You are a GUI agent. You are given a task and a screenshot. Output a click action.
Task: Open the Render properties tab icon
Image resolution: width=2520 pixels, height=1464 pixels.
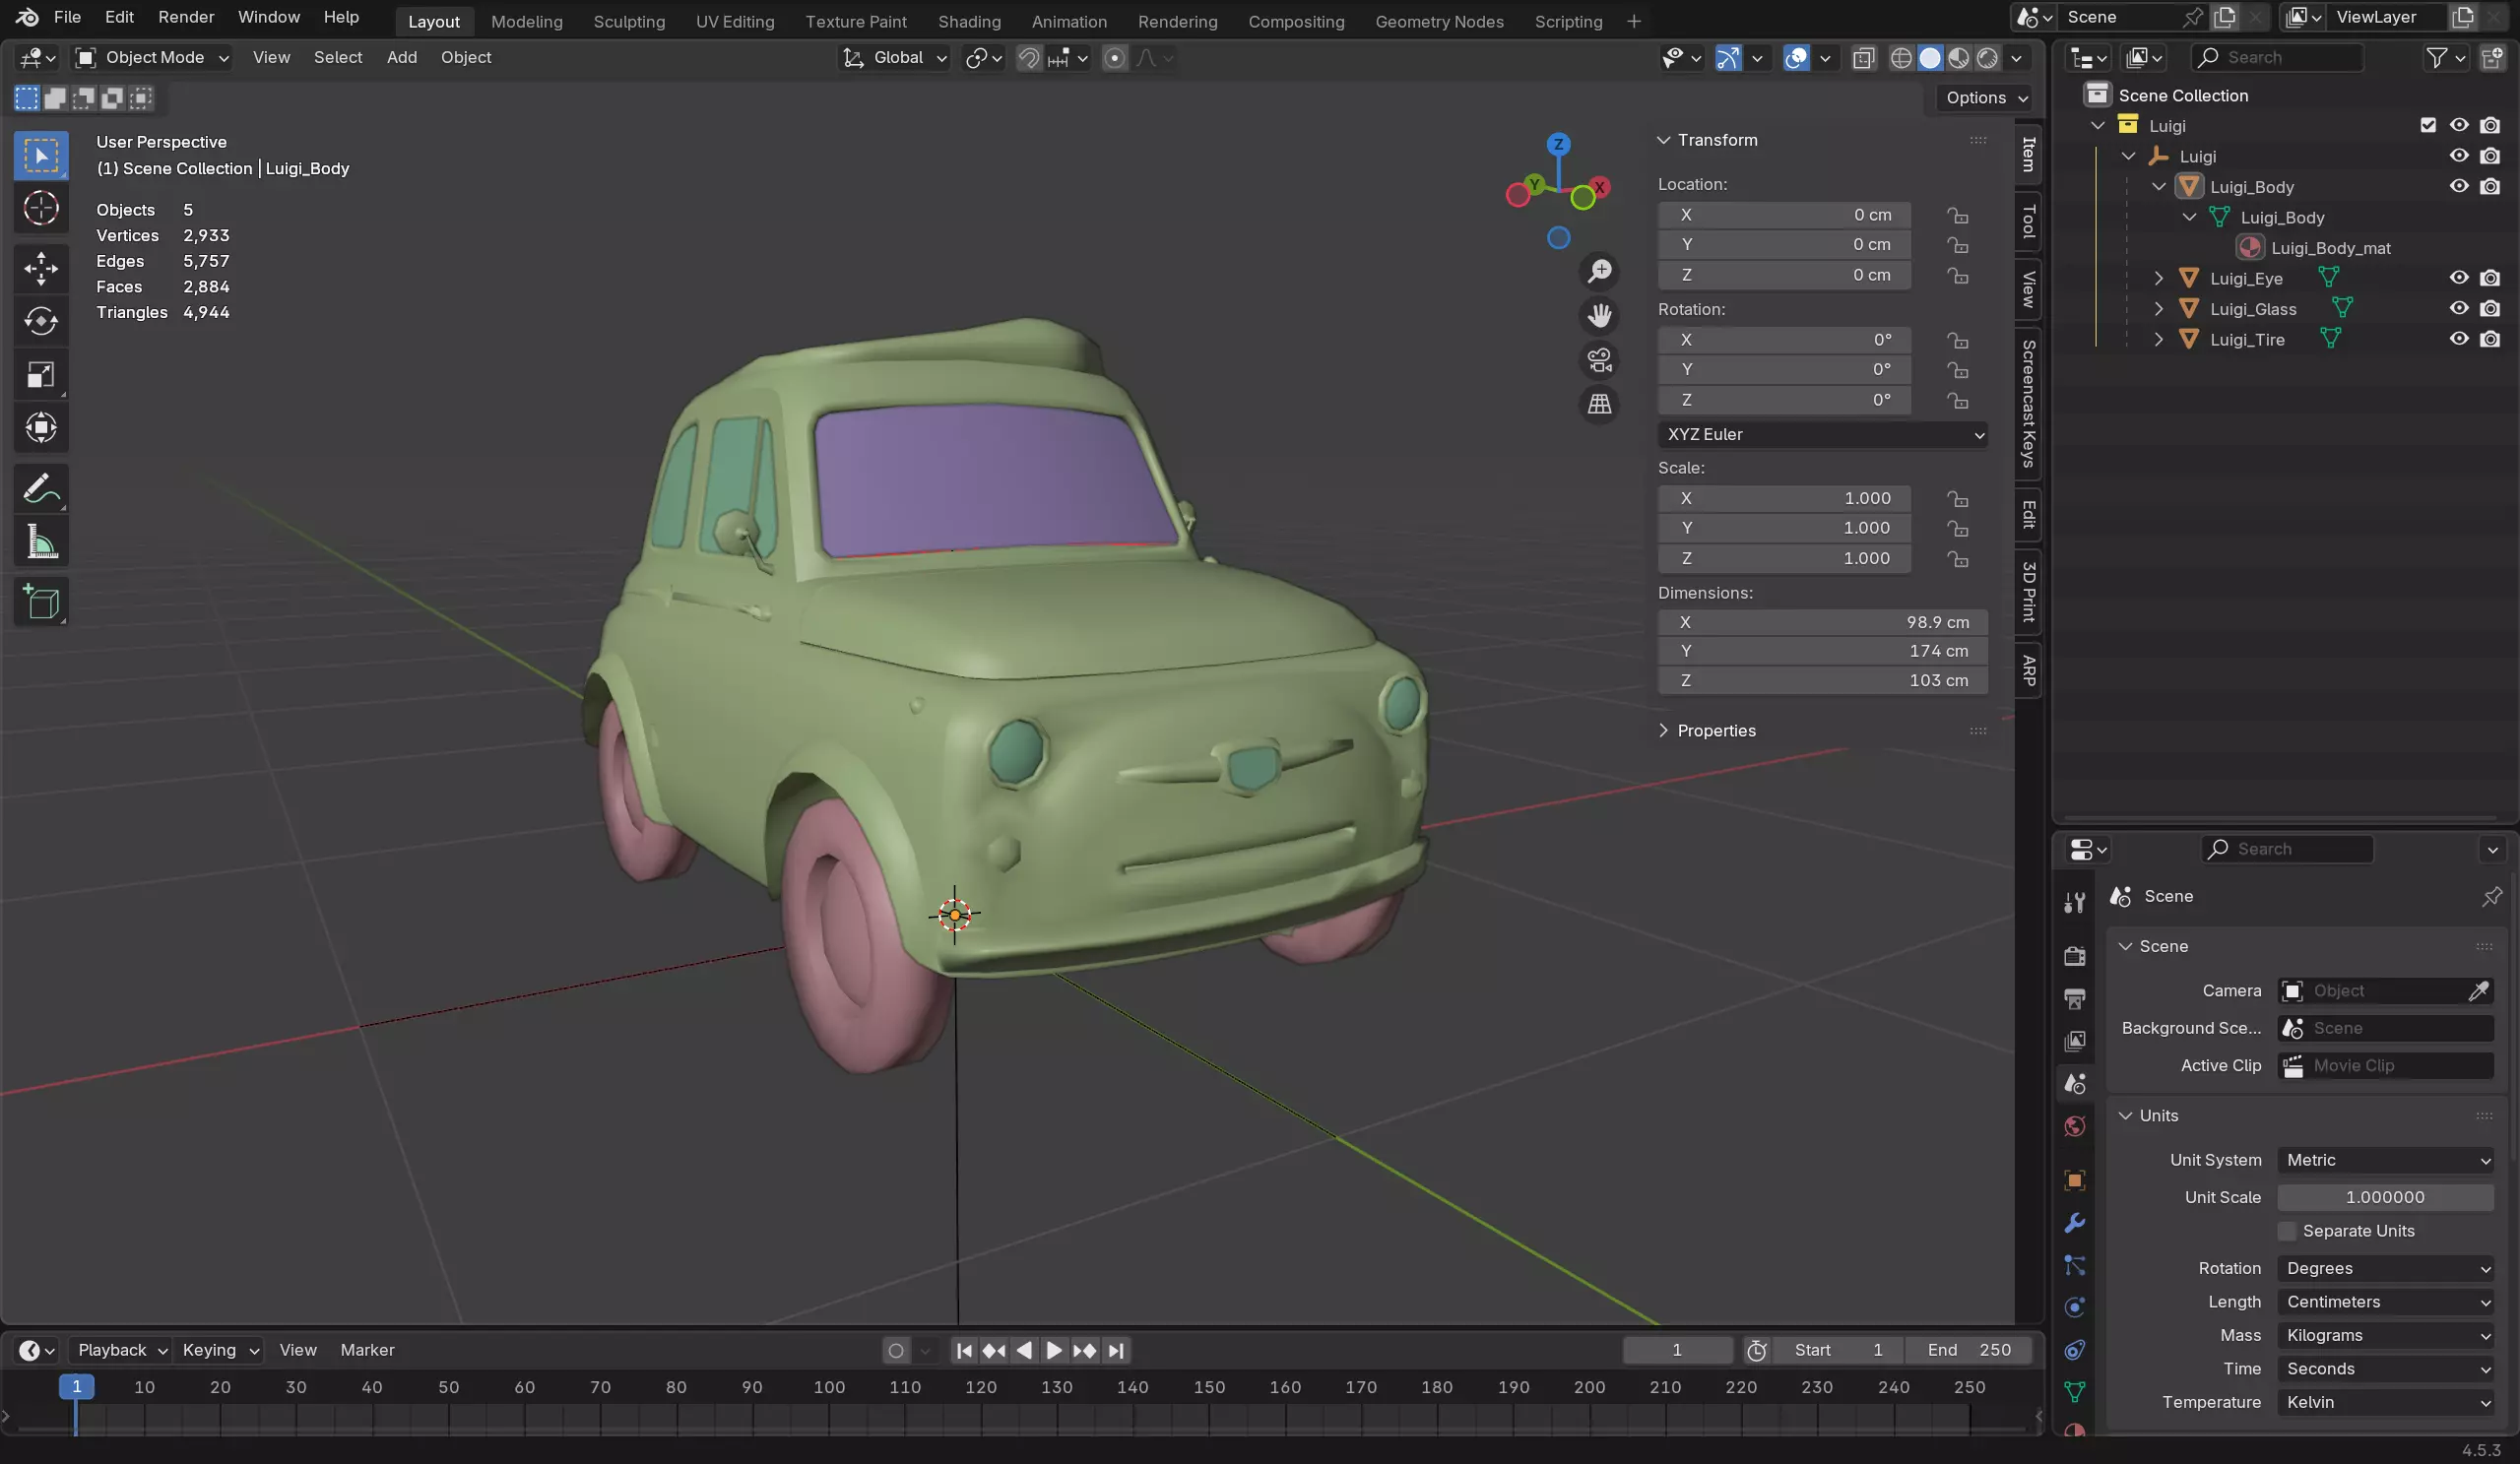point(2075,956)
